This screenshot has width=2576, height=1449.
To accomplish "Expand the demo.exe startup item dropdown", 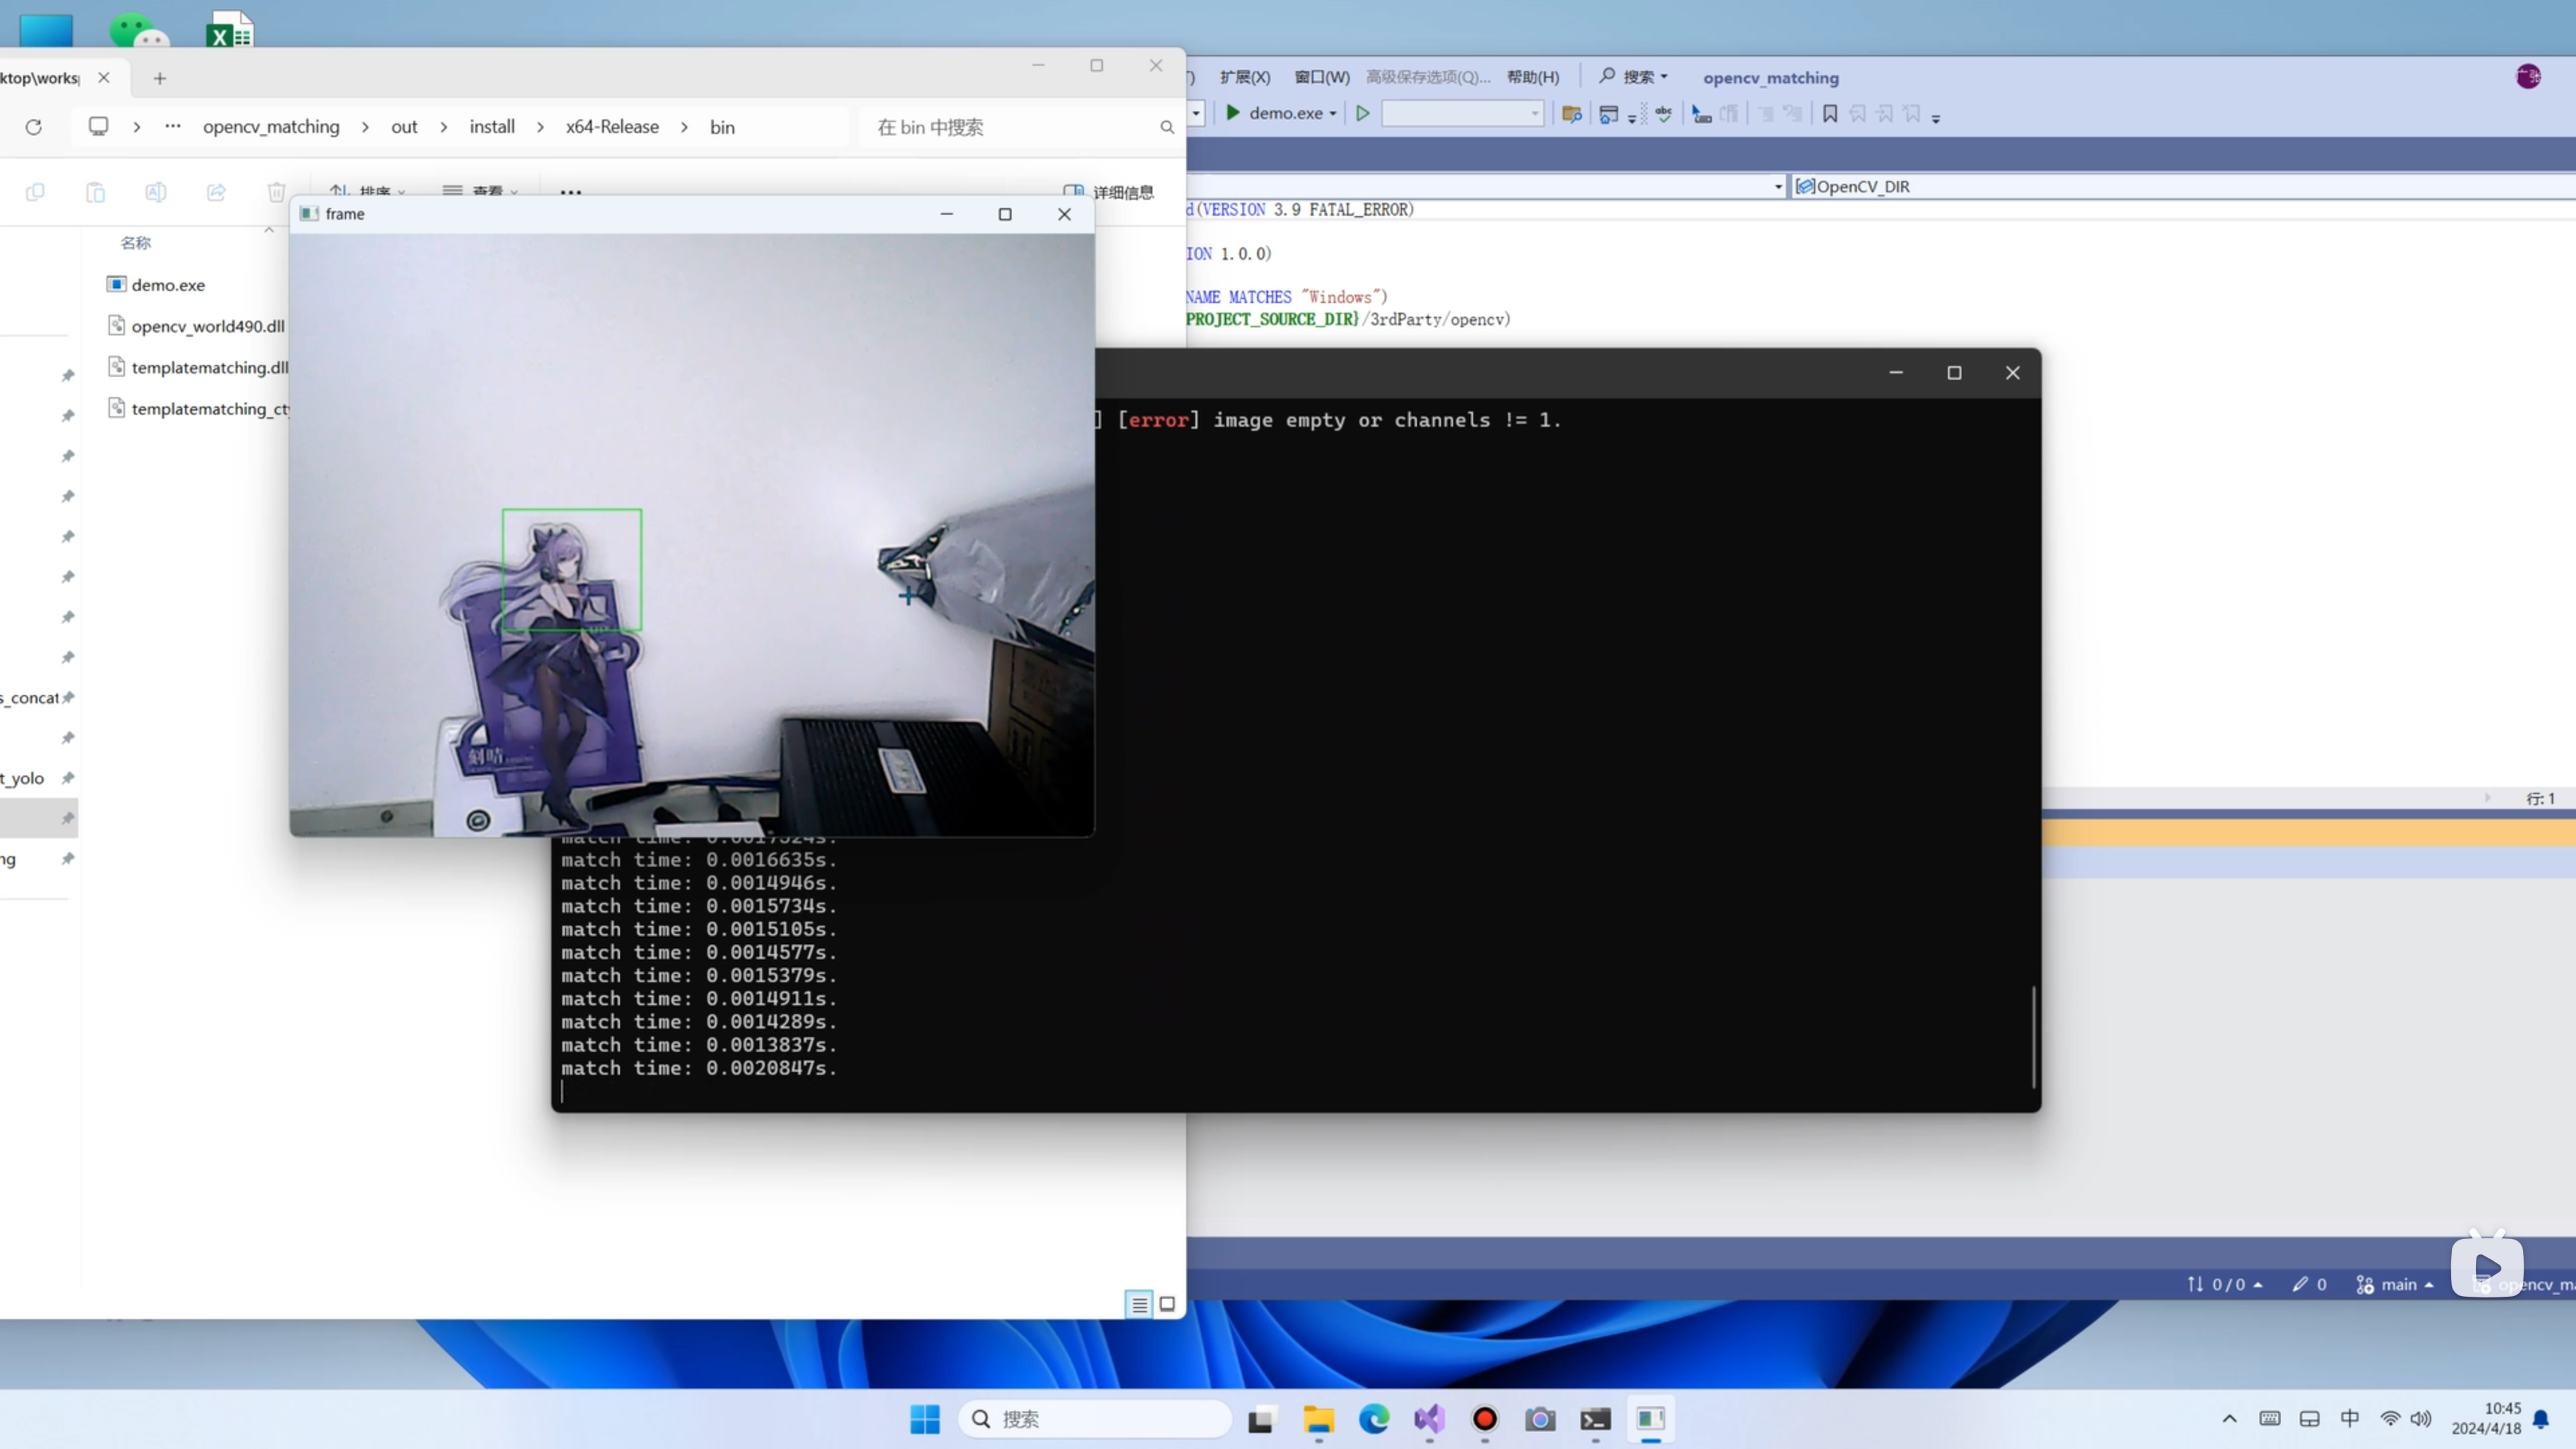I will coord(1333,114).
